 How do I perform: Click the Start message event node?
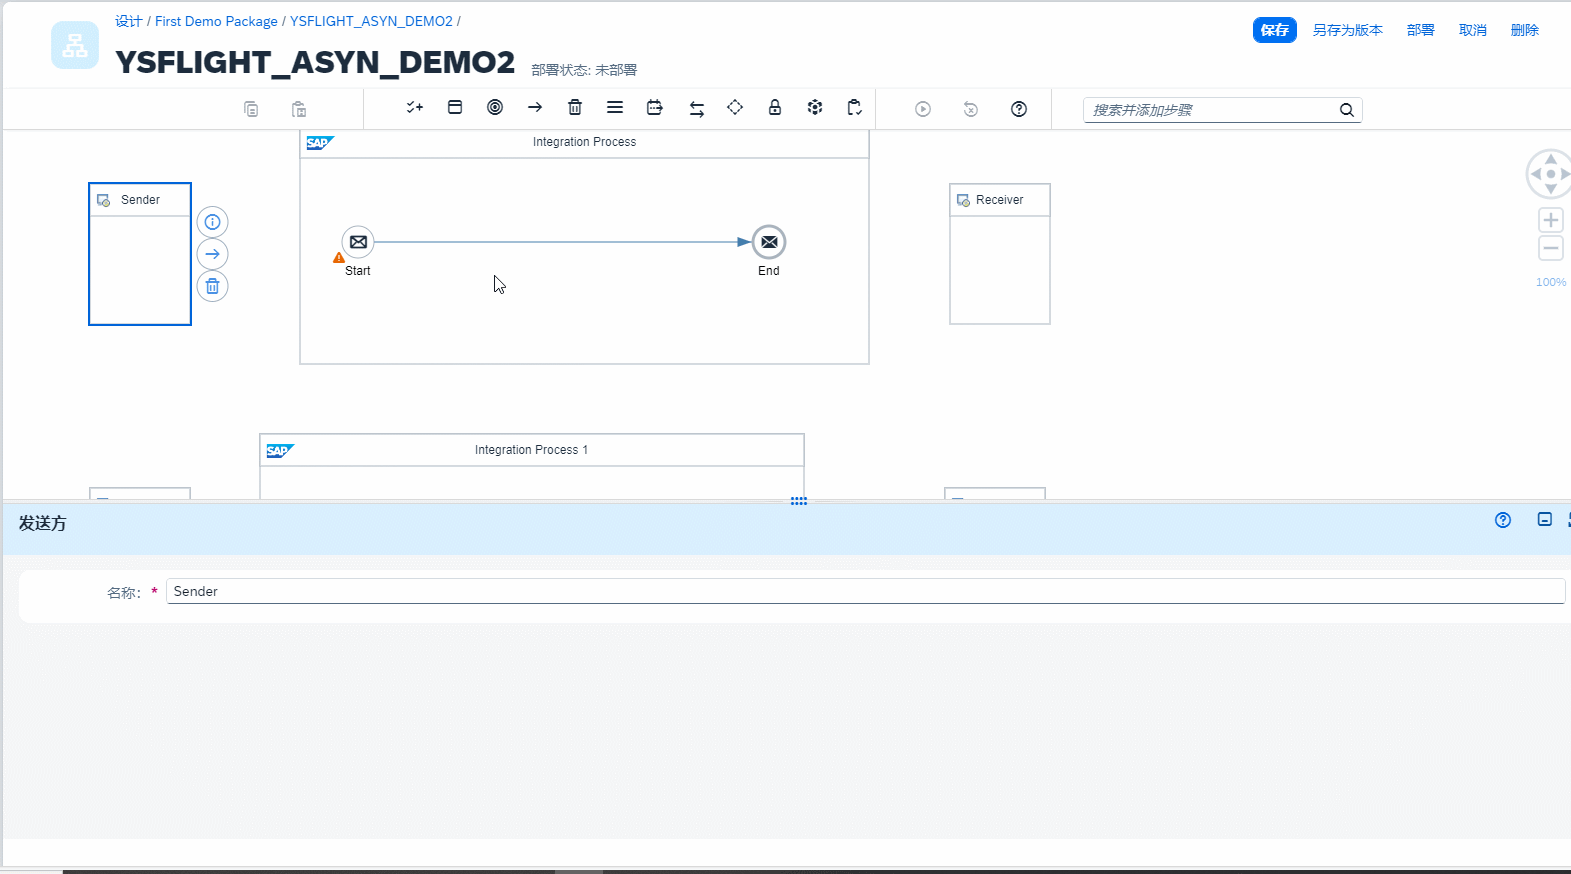[358, 242]
